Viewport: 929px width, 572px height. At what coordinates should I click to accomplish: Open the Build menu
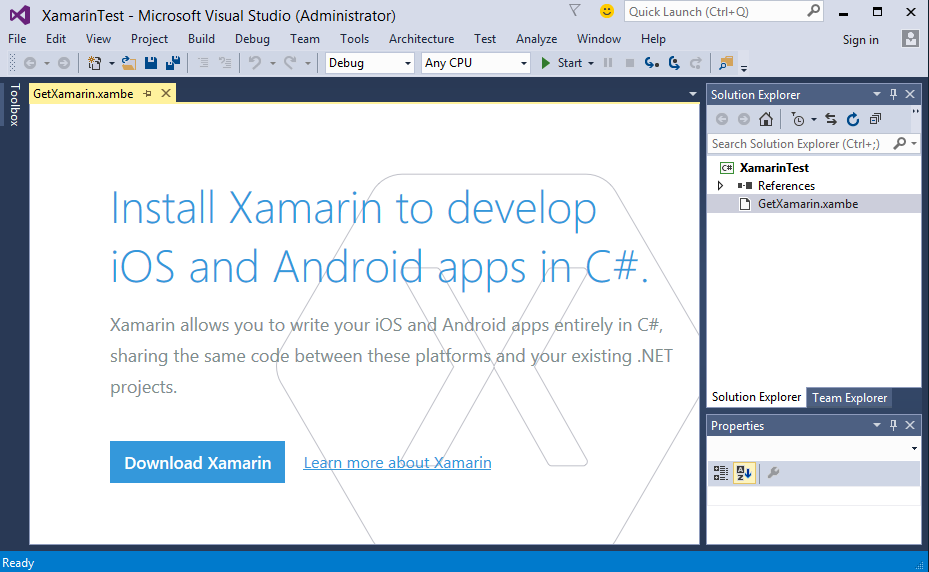tap(201, 39)
